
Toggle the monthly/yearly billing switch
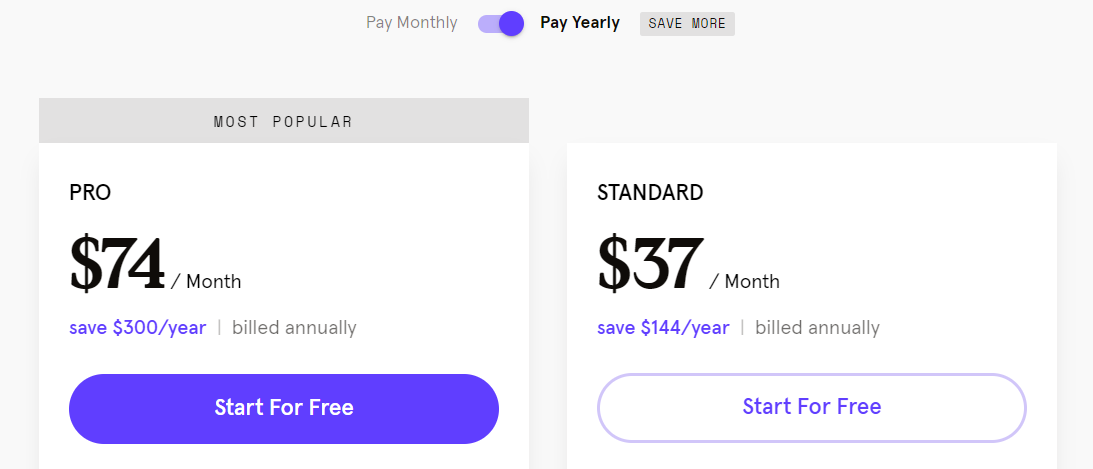(500, 23)
